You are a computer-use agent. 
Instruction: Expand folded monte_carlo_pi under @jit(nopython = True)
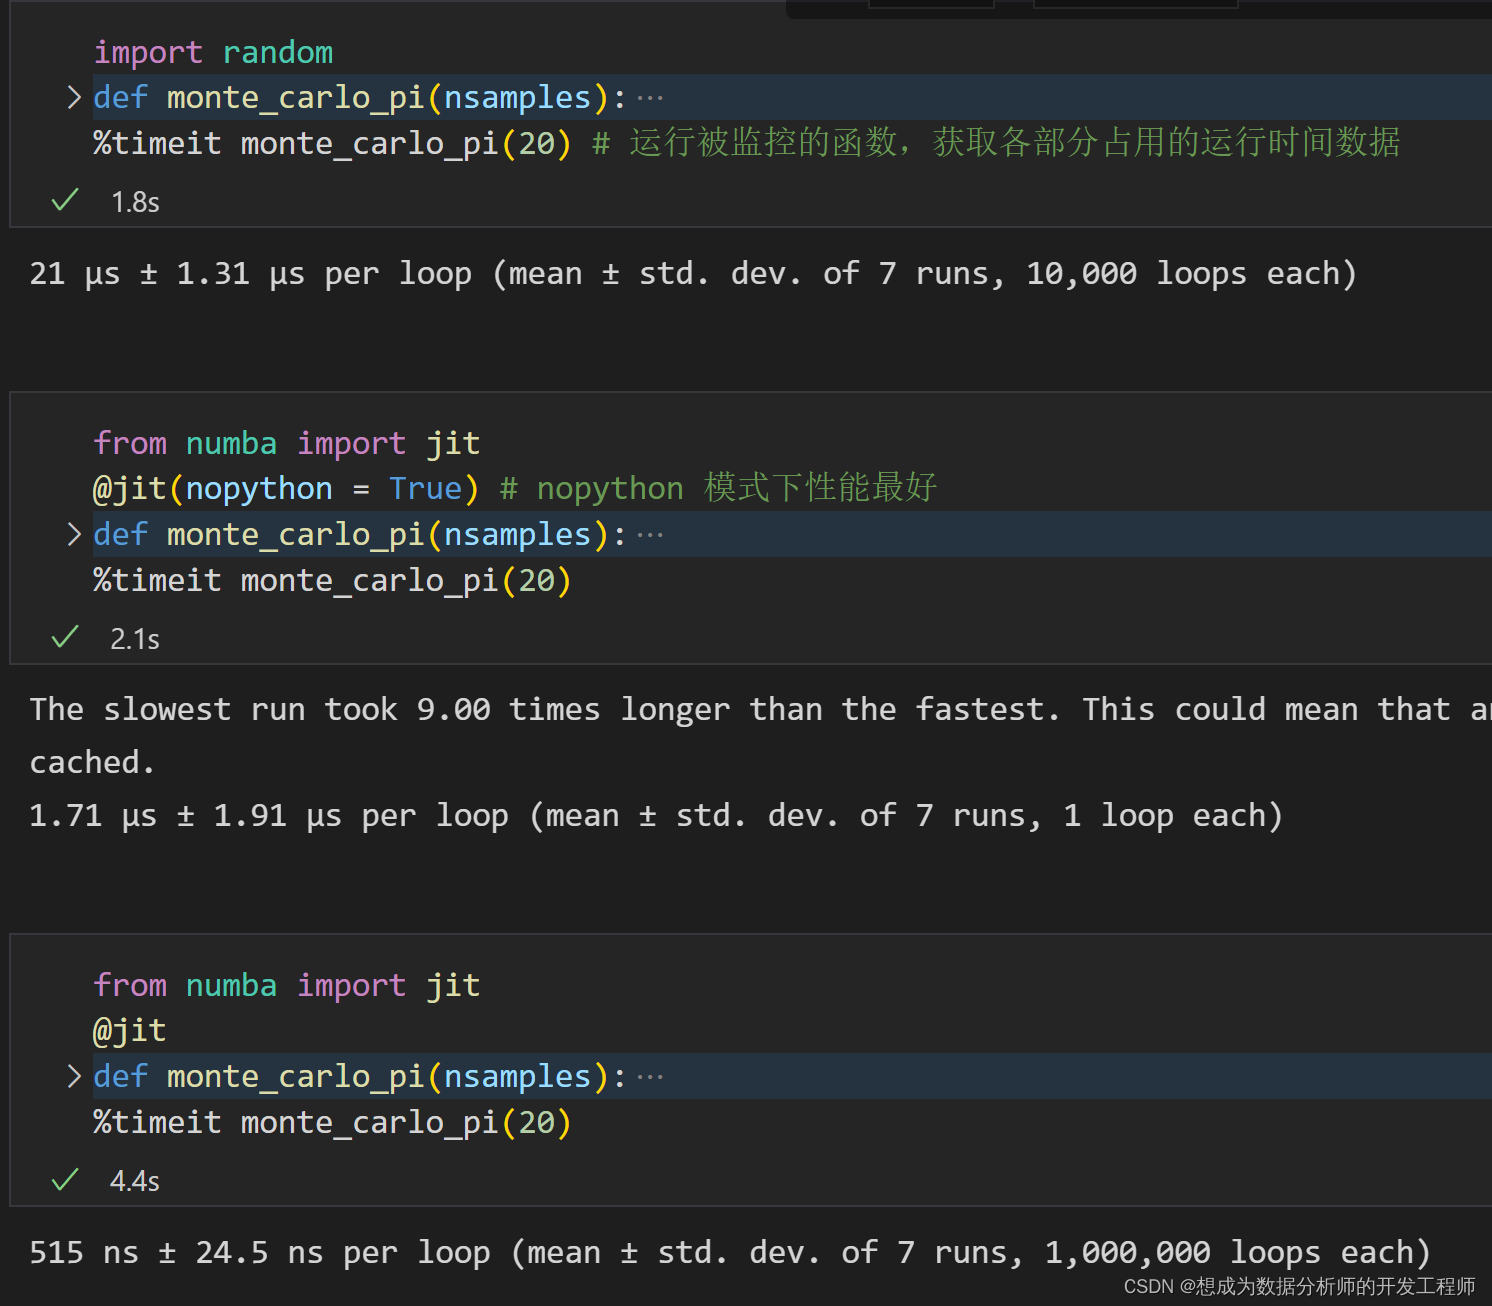point(74,534)
